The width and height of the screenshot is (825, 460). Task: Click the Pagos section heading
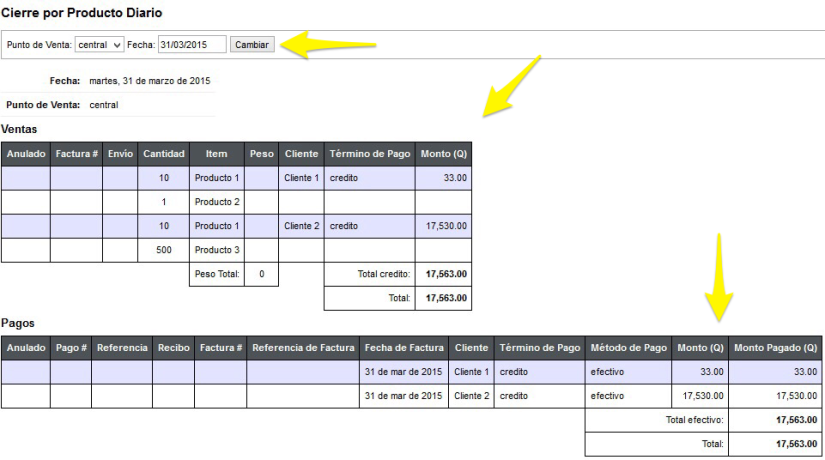coord(18,323)
